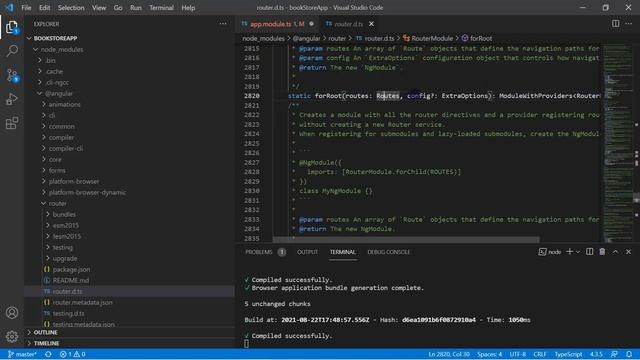Open Explorer views and more actions ellipsis
This screenshot has width=640, height=360.
coord(223,24)
